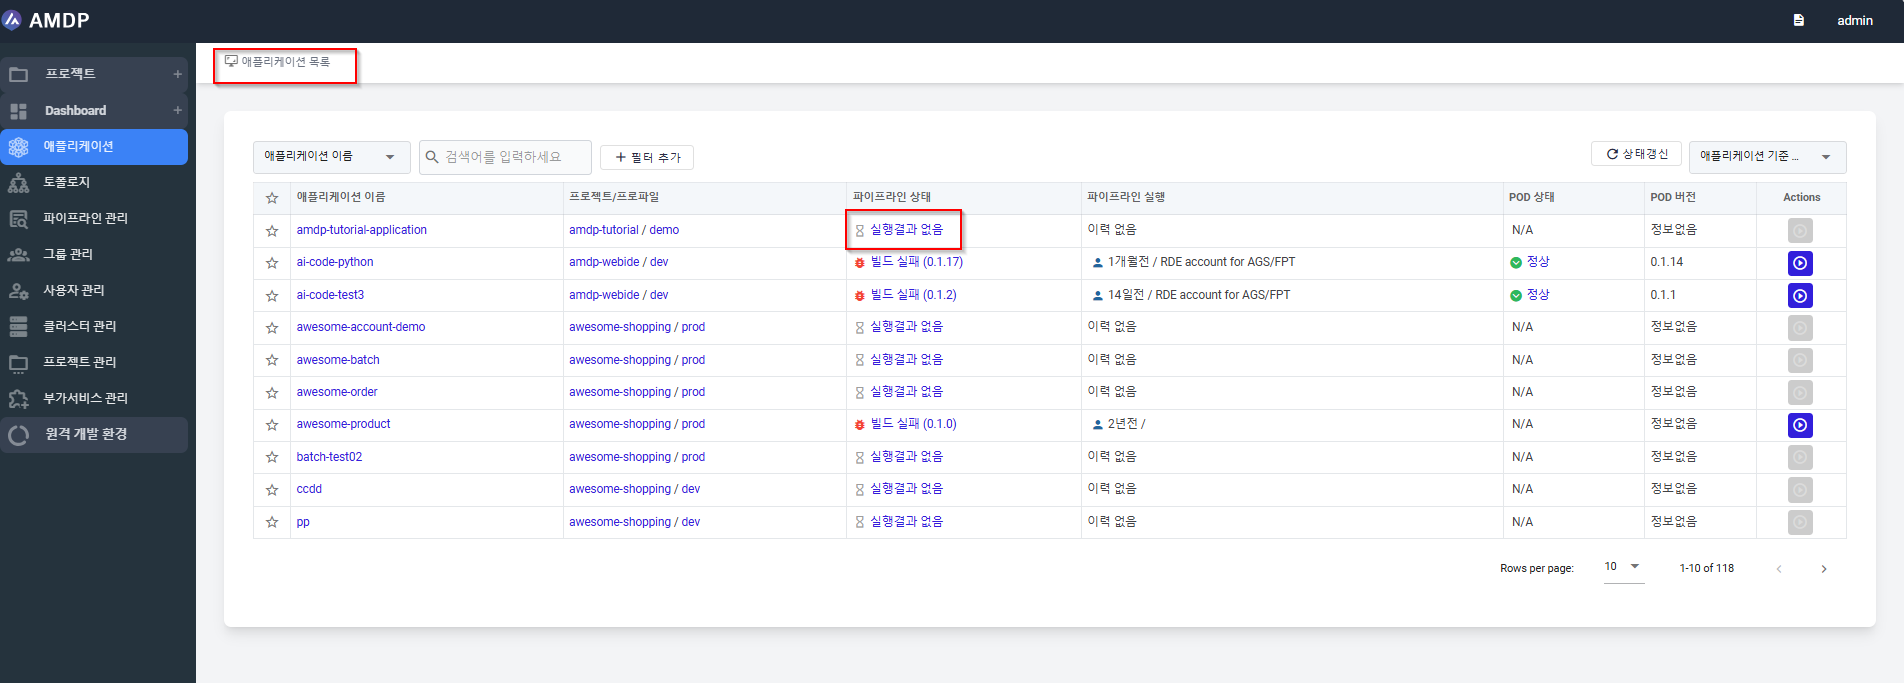Open the admin user menu
1904x683 pixels.
[1855, 20]
